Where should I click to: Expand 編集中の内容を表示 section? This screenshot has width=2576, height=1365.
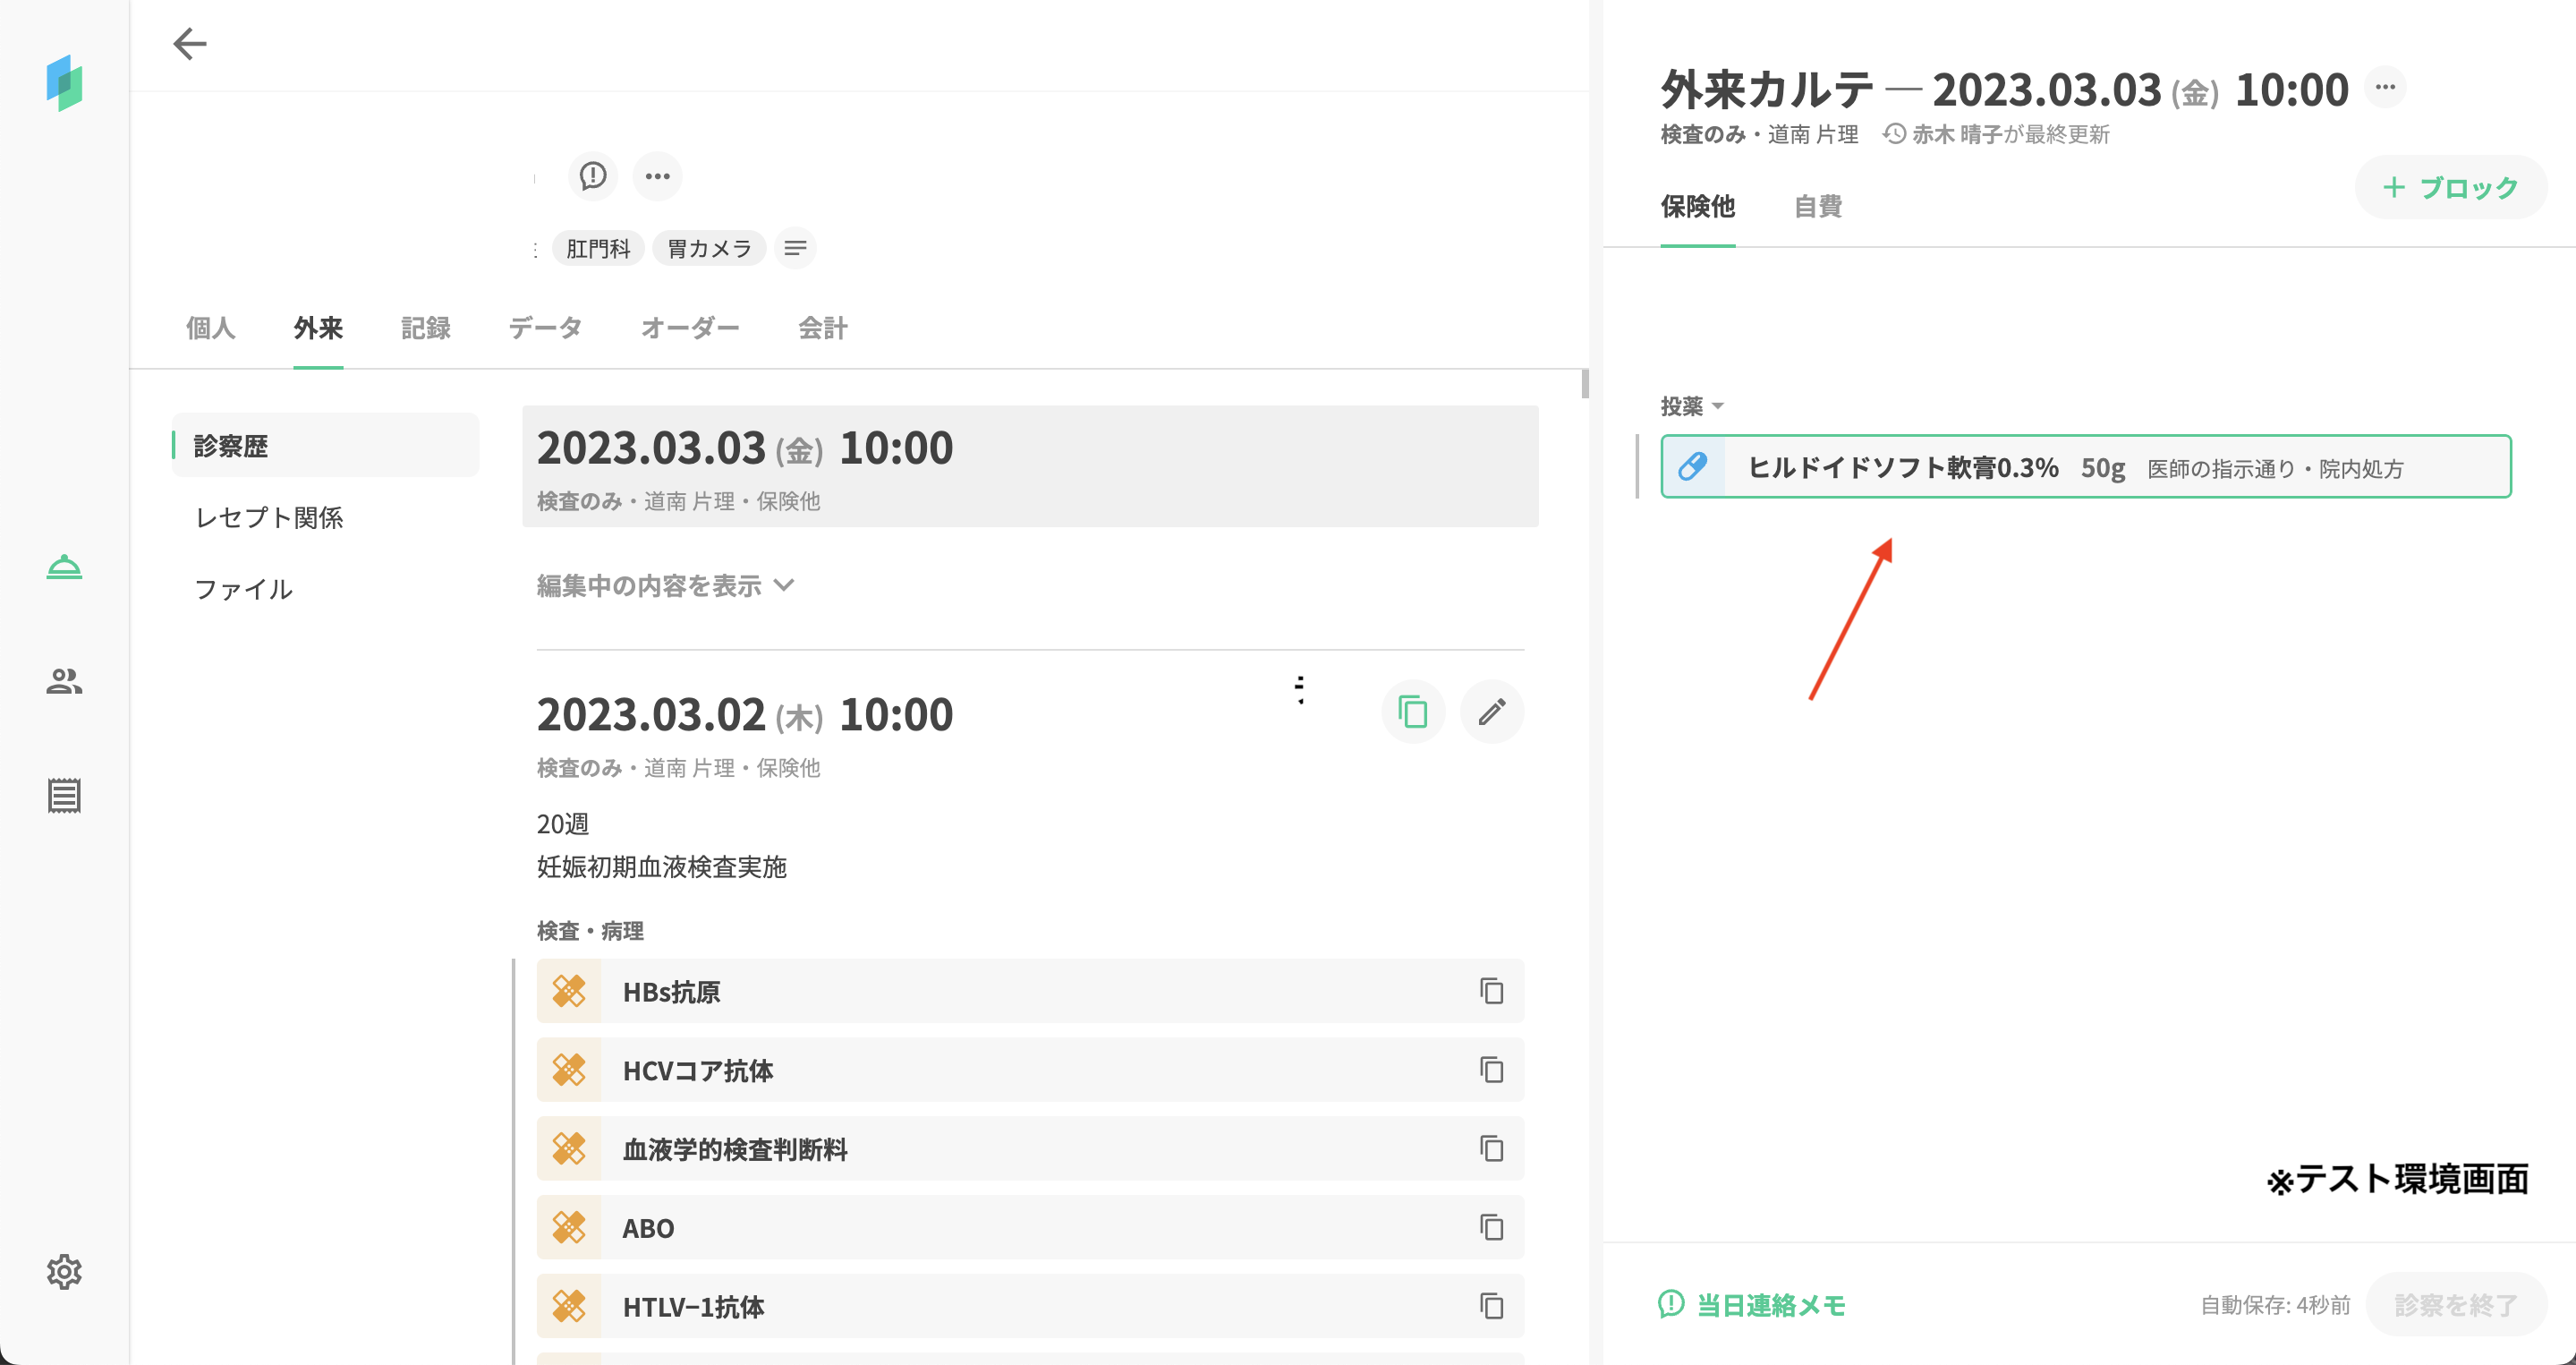click(665, 585)
